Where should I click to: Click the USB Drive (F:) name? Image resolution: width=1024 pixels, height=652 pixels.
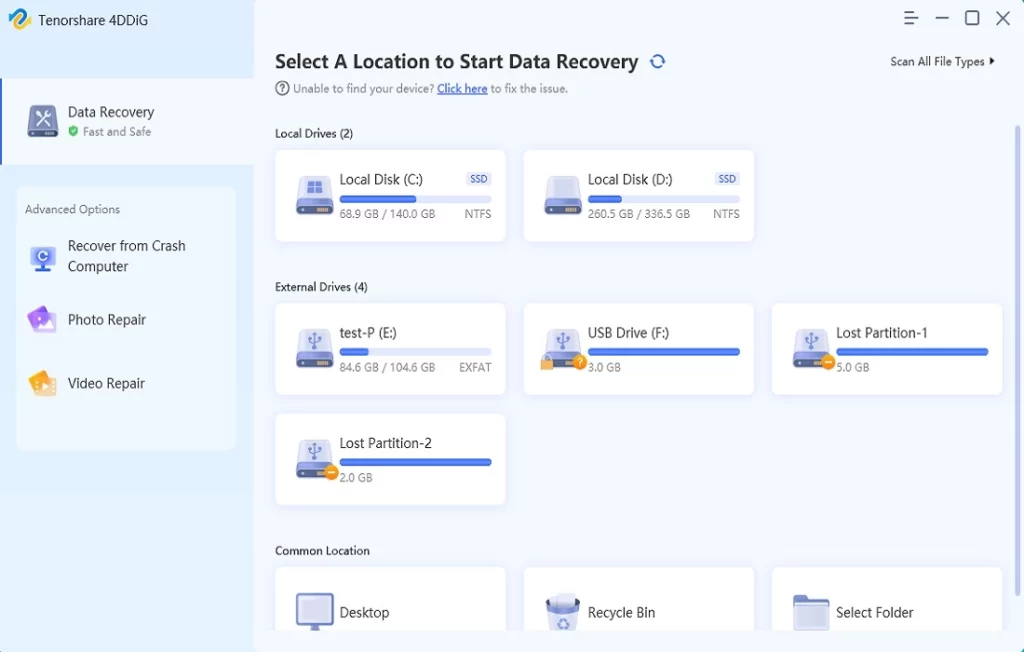pyautogui.click(x=628, y=333)
